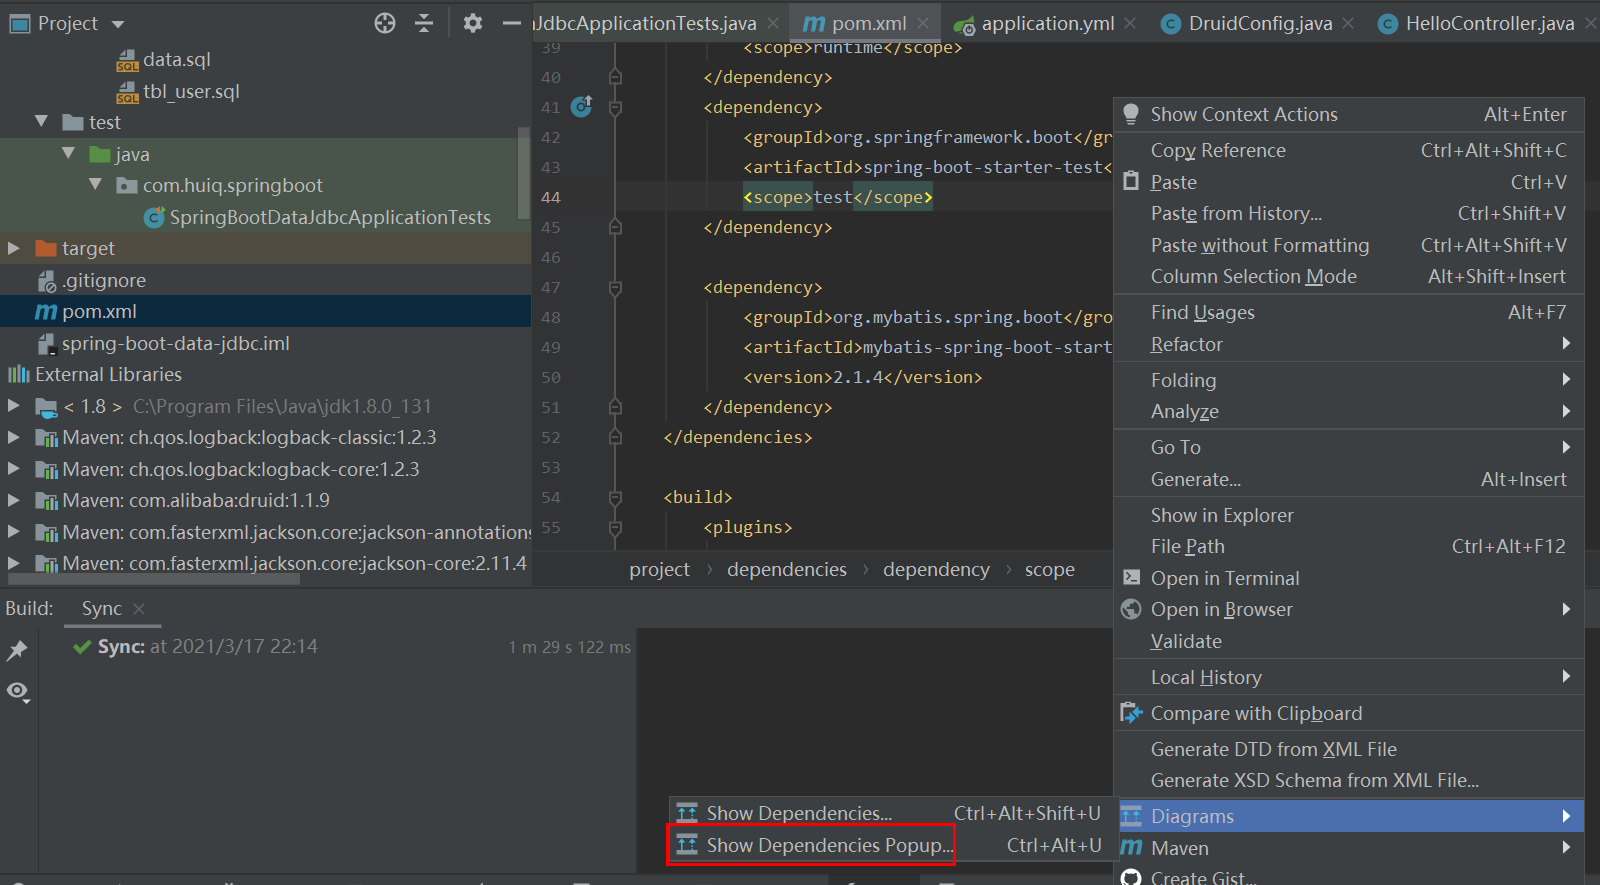Collapse the com.huiq.springboot package
This screenshot has height=885, width=1600.
click(x=95, y=185)
